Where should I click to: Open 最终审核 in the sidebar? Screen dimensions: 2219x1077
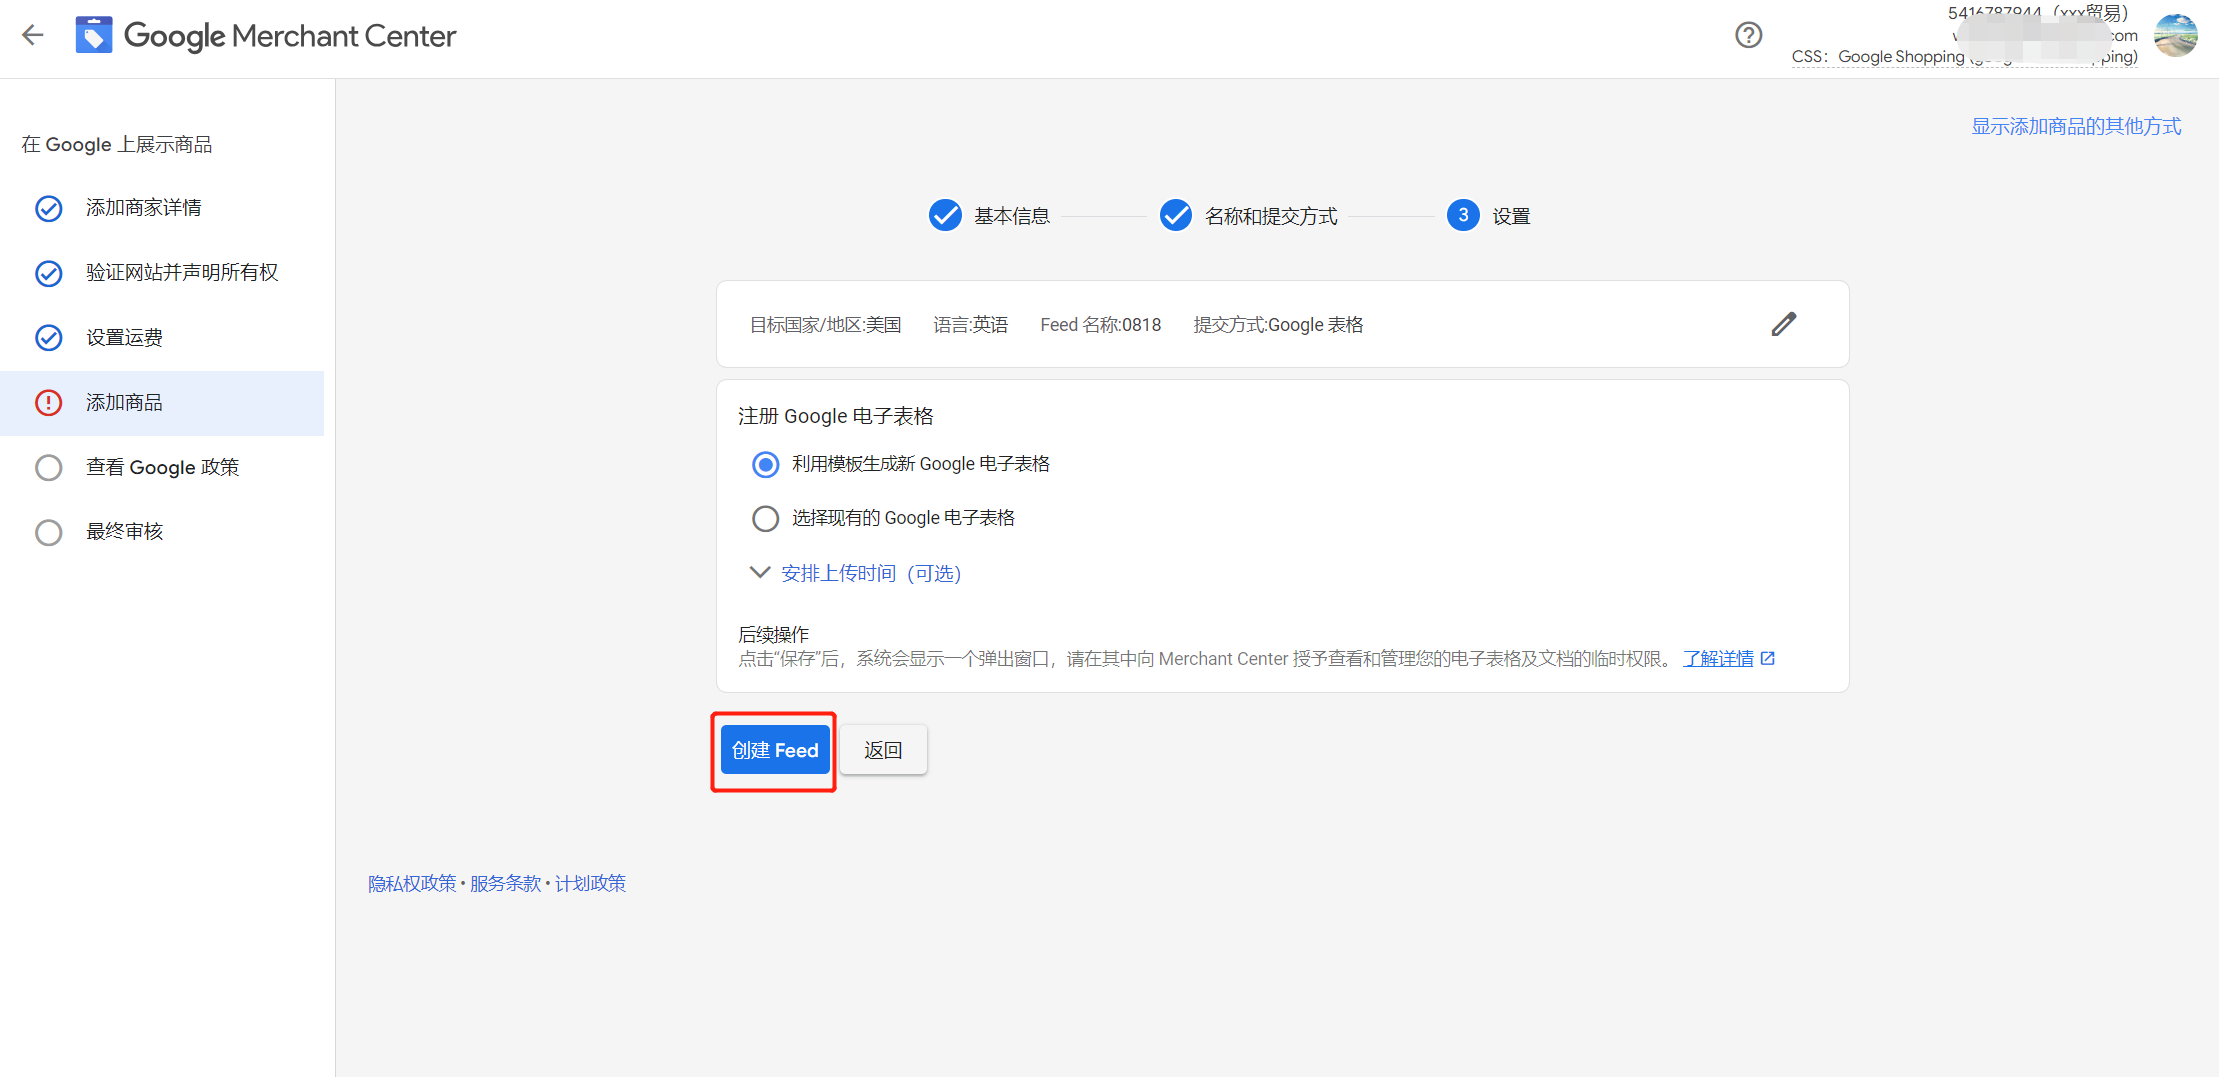[124, 532]
